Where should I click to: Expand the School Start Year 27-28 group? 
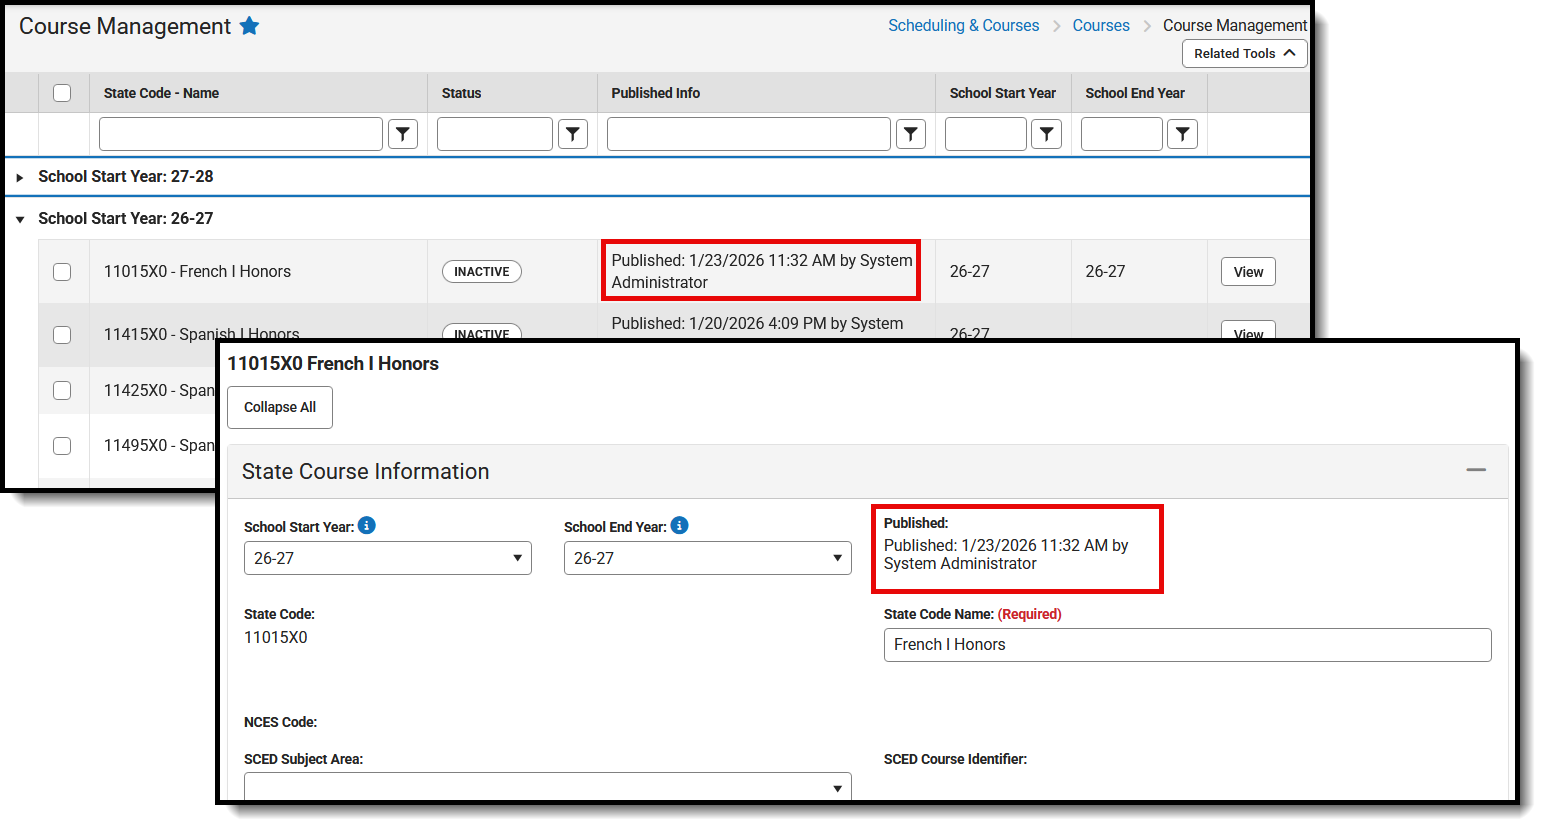[x=20, y=177]
